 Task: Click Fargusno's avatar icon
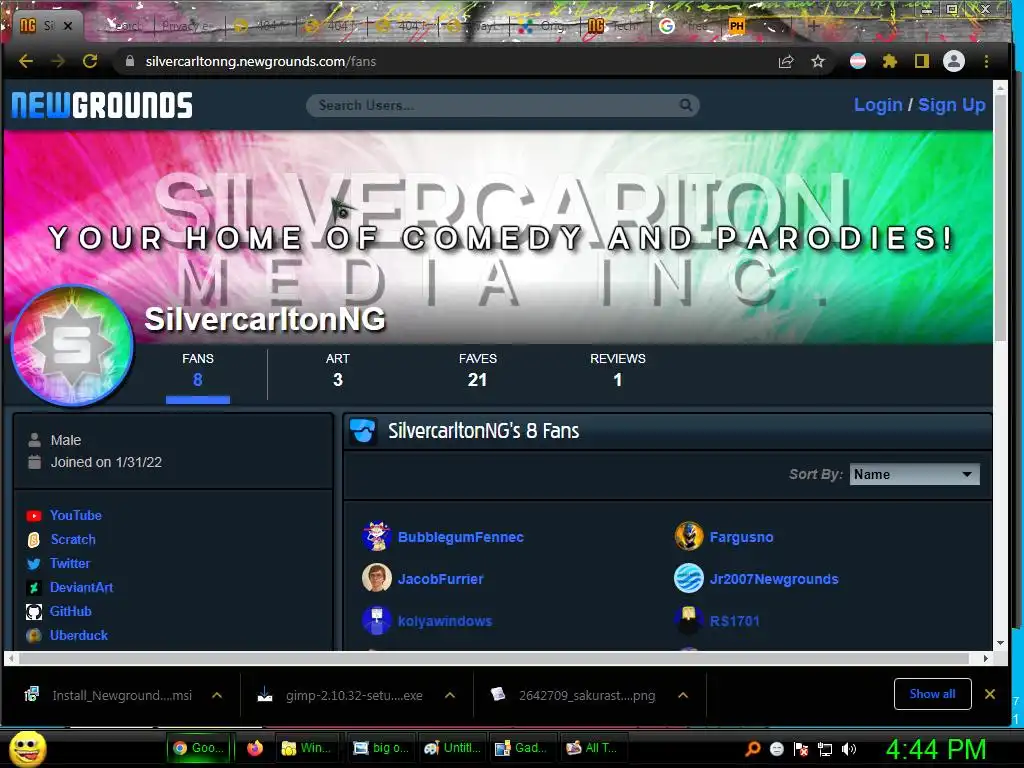[689, 536]
